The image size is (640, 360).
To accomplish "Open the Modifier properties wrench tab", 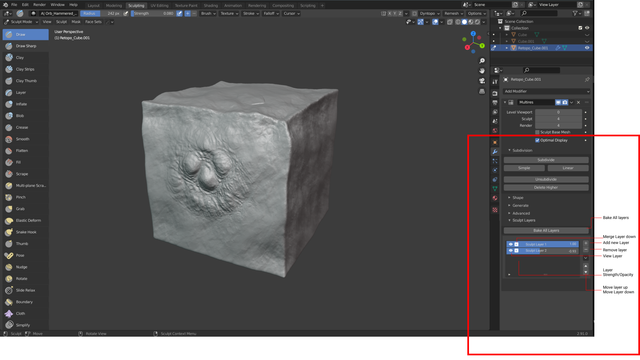I will coord(495,152).
